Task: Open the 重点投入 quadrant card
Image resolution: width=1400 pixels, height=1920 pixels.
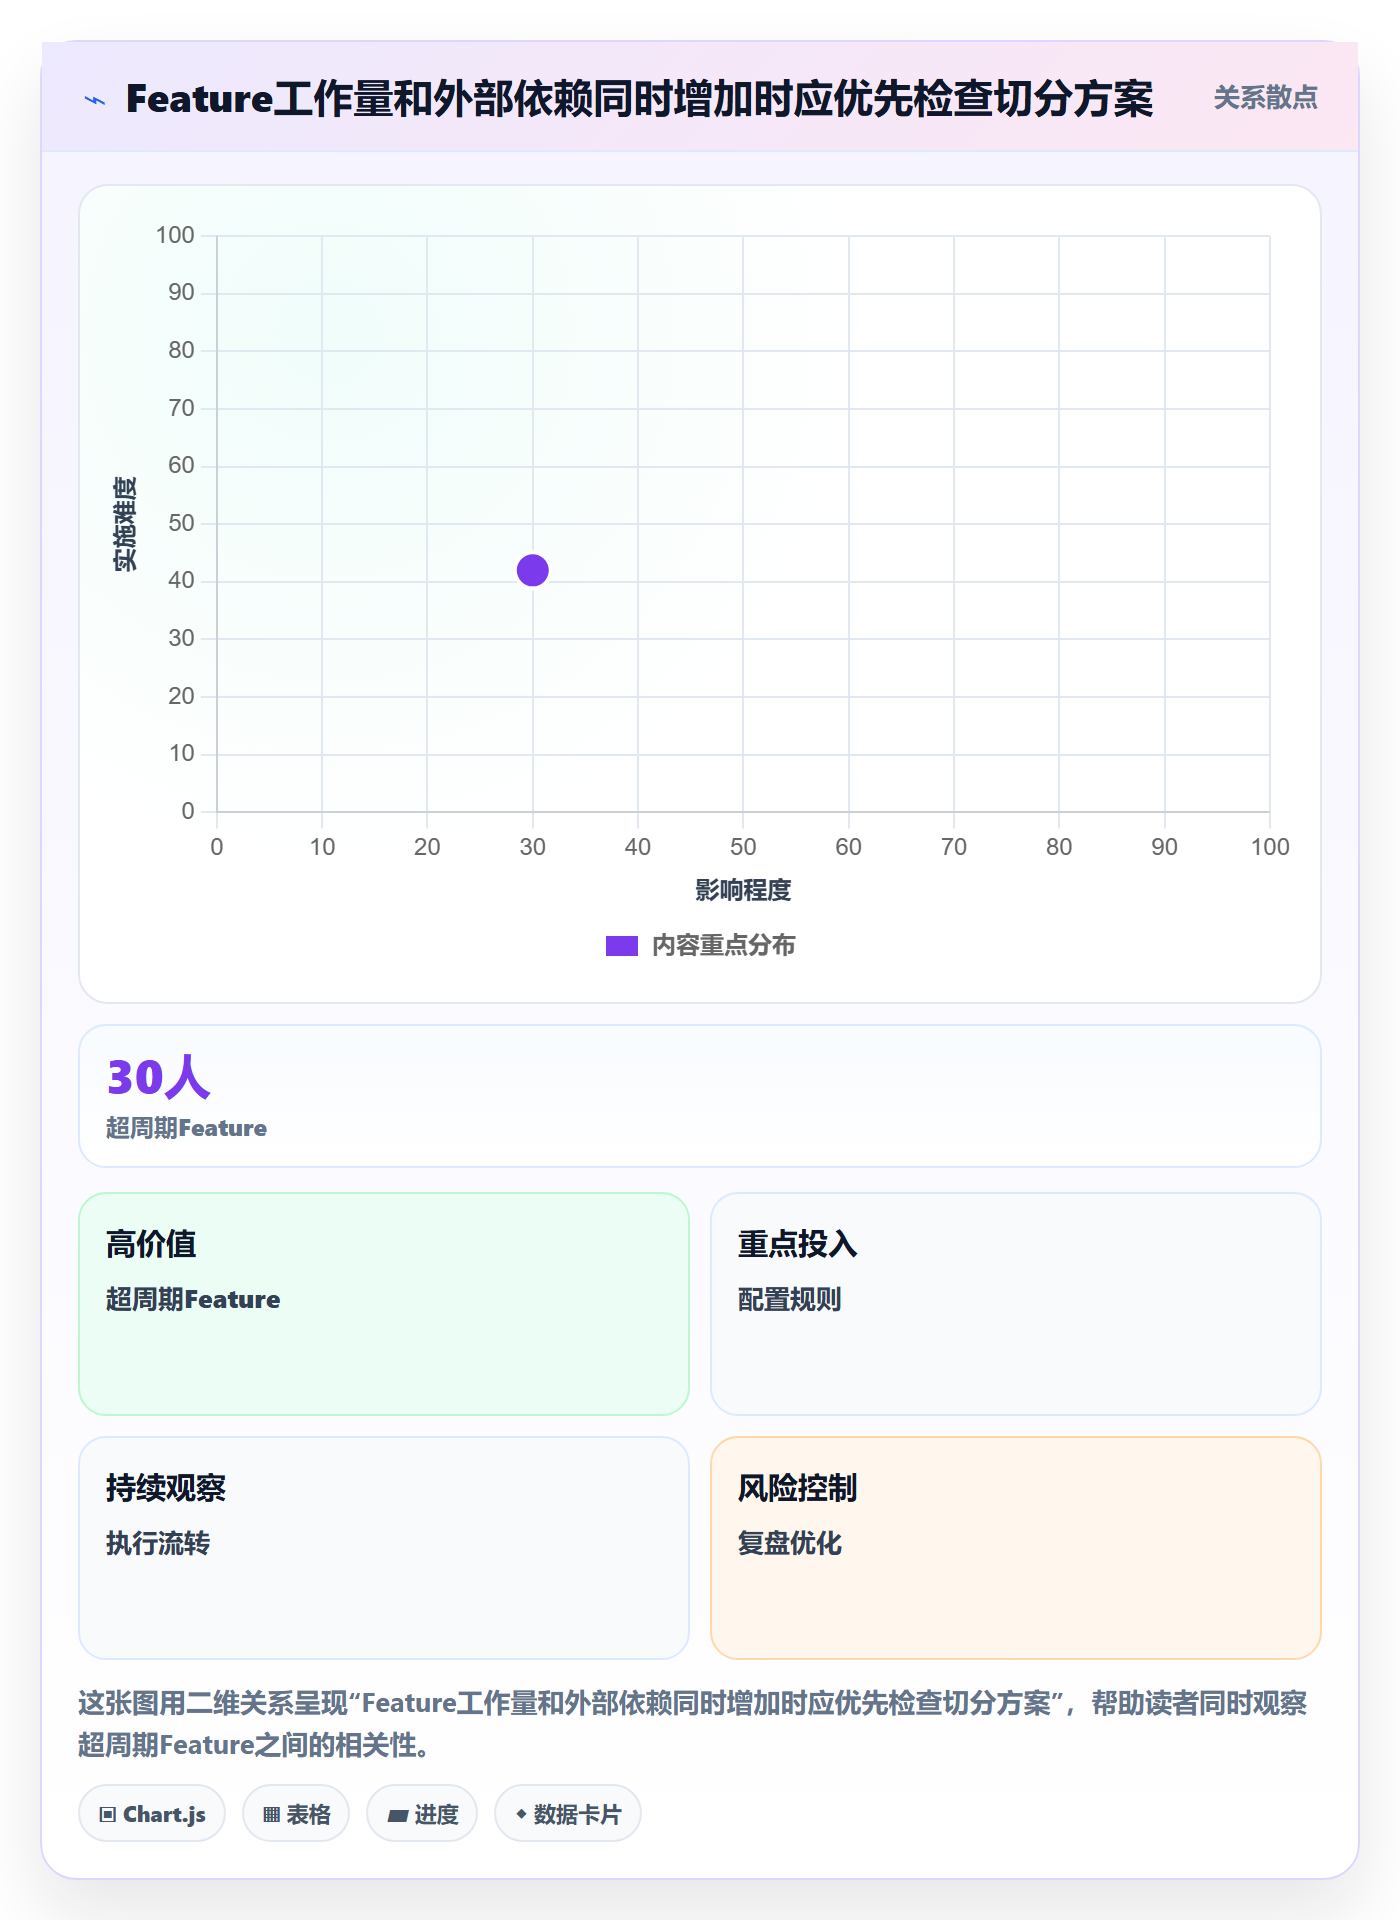Action: pyautogui.click(x=1016, y=1303)
